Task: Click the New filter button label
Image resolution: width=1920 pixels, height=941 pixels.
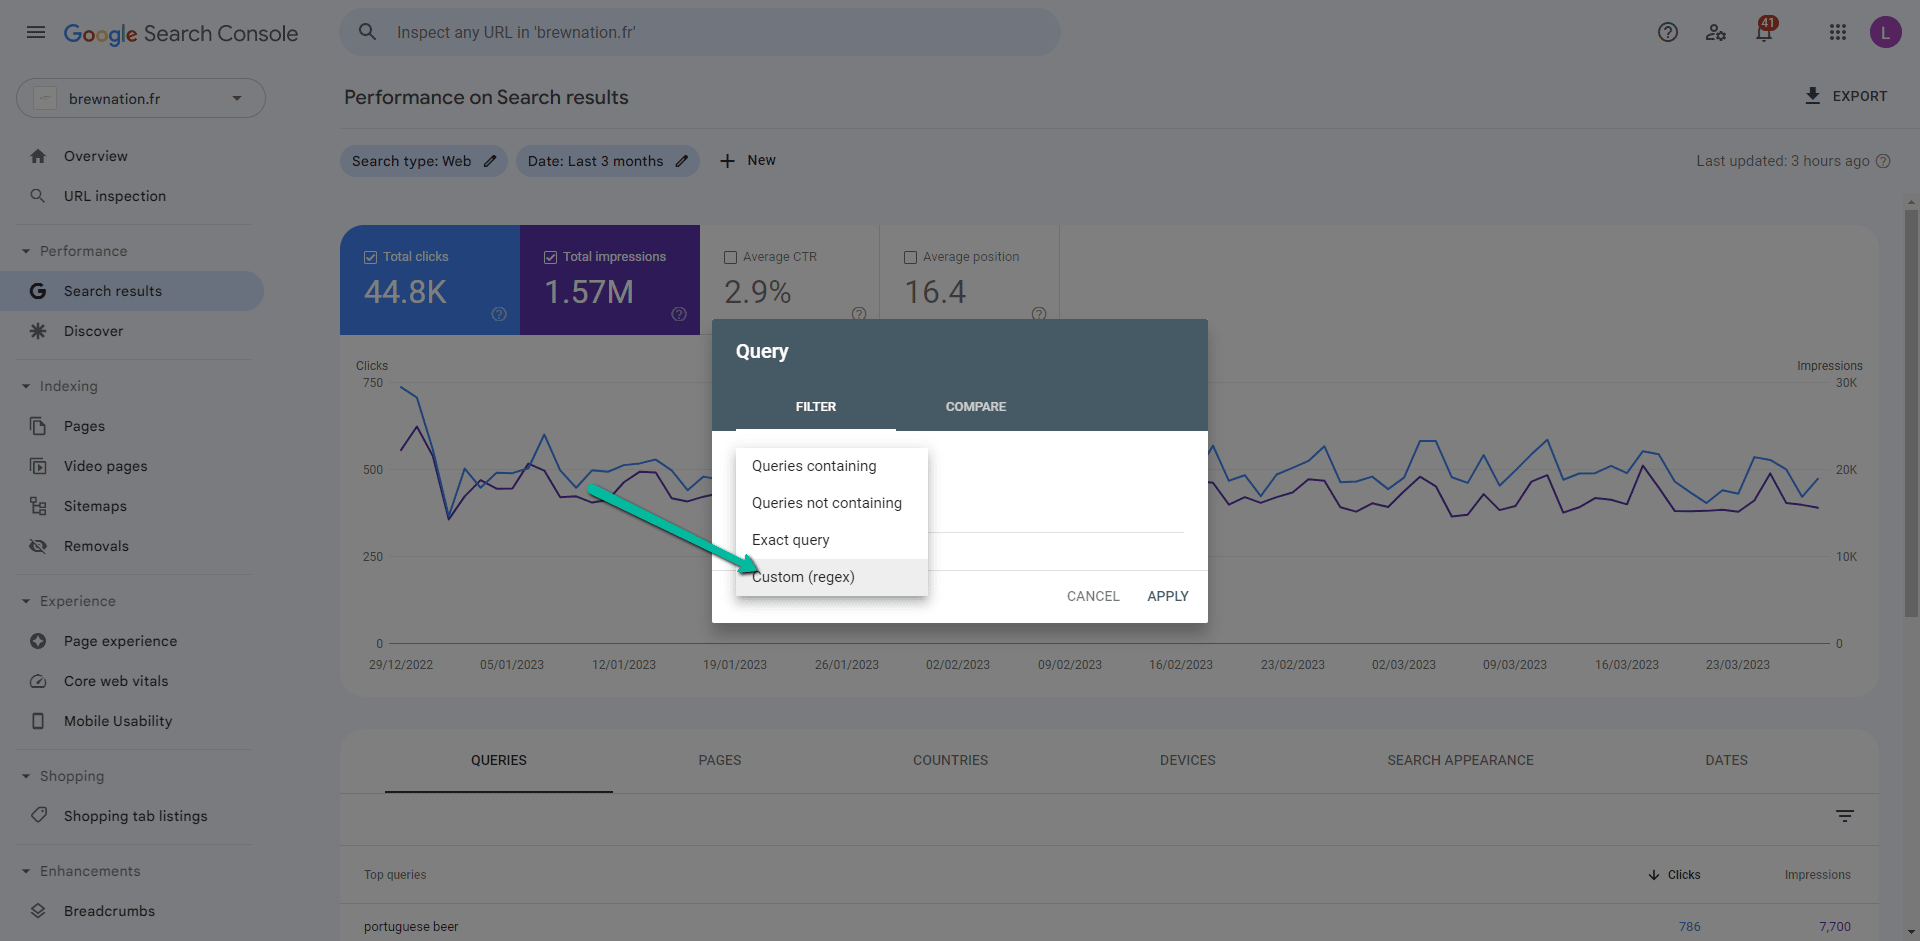Action: pos(761,160)
